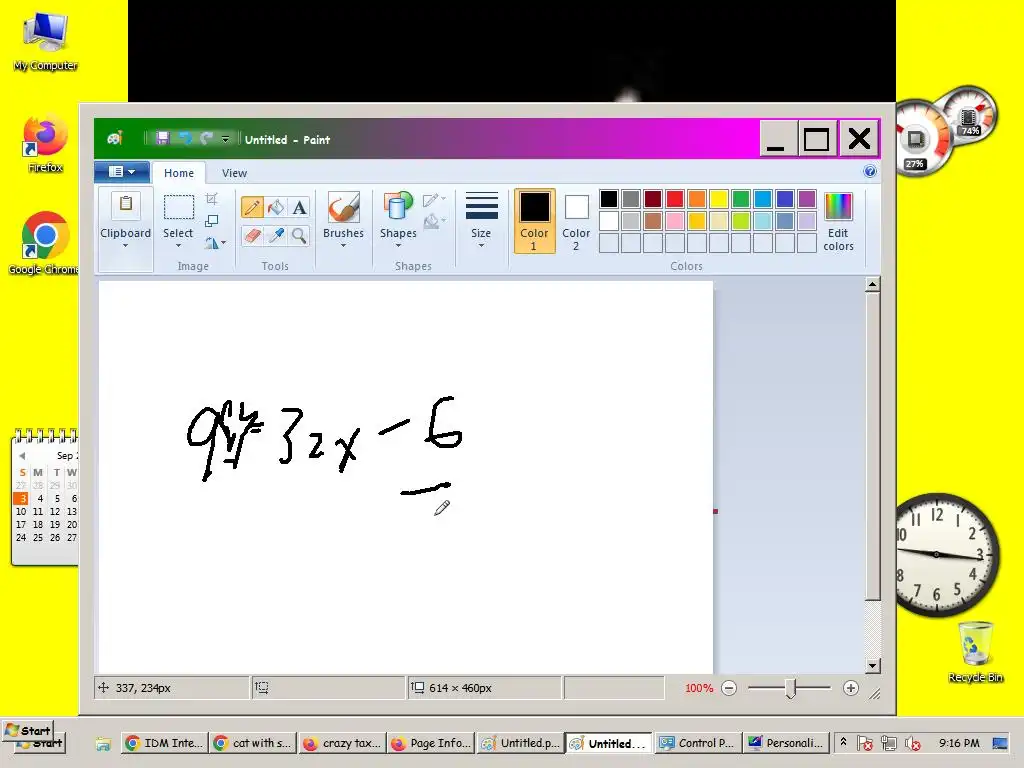This screenshot has height=768, width=1024.
Task: Switch to the View ribbon tab
Action: click(x=234, y=173)
